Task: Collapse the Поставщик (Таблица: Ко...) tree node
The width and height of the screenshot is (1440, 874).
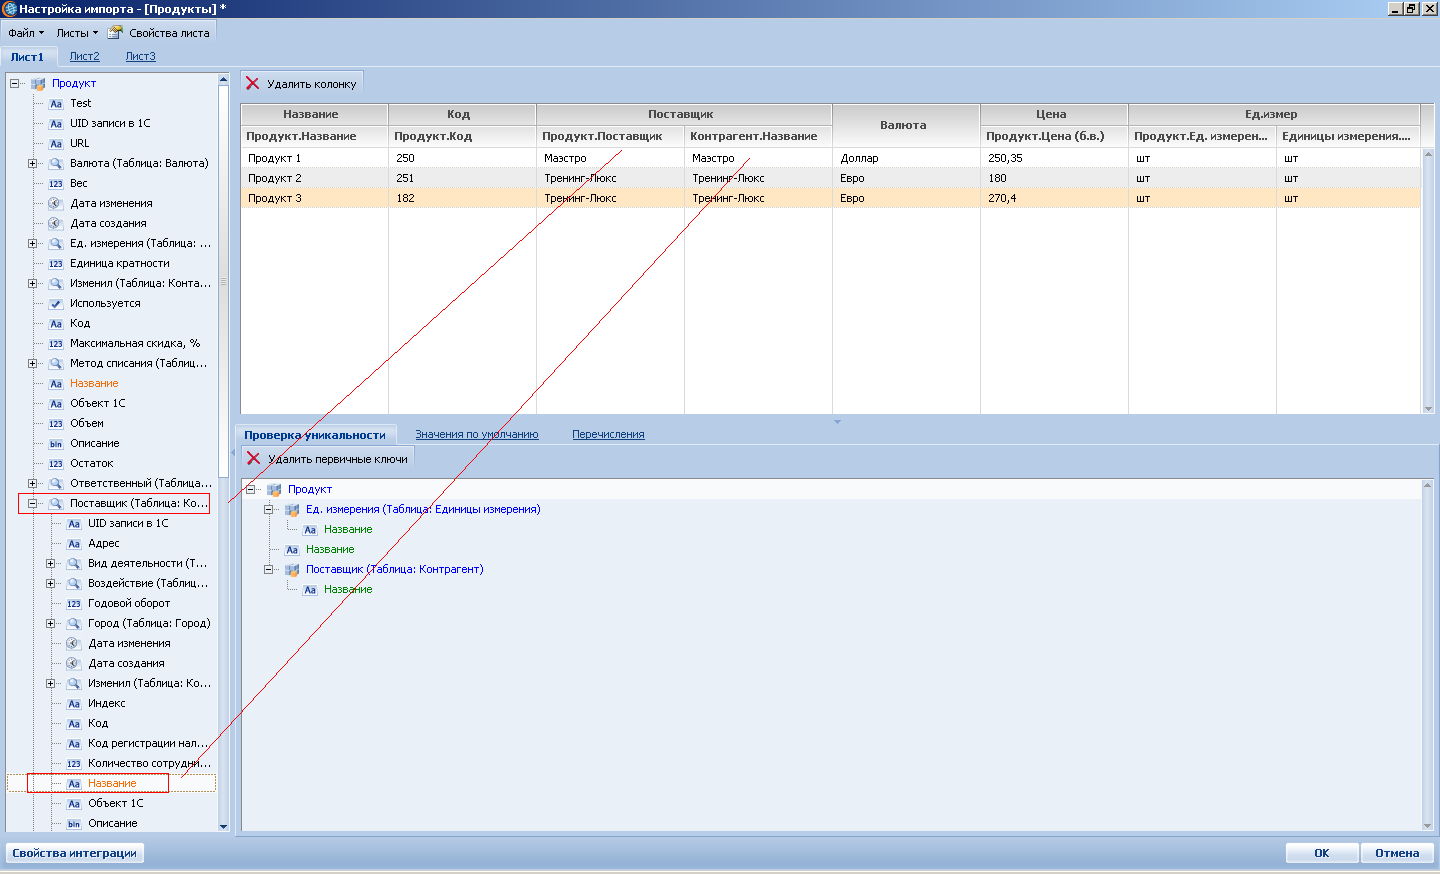Action: pyautogui.click(x=32, y=503)
